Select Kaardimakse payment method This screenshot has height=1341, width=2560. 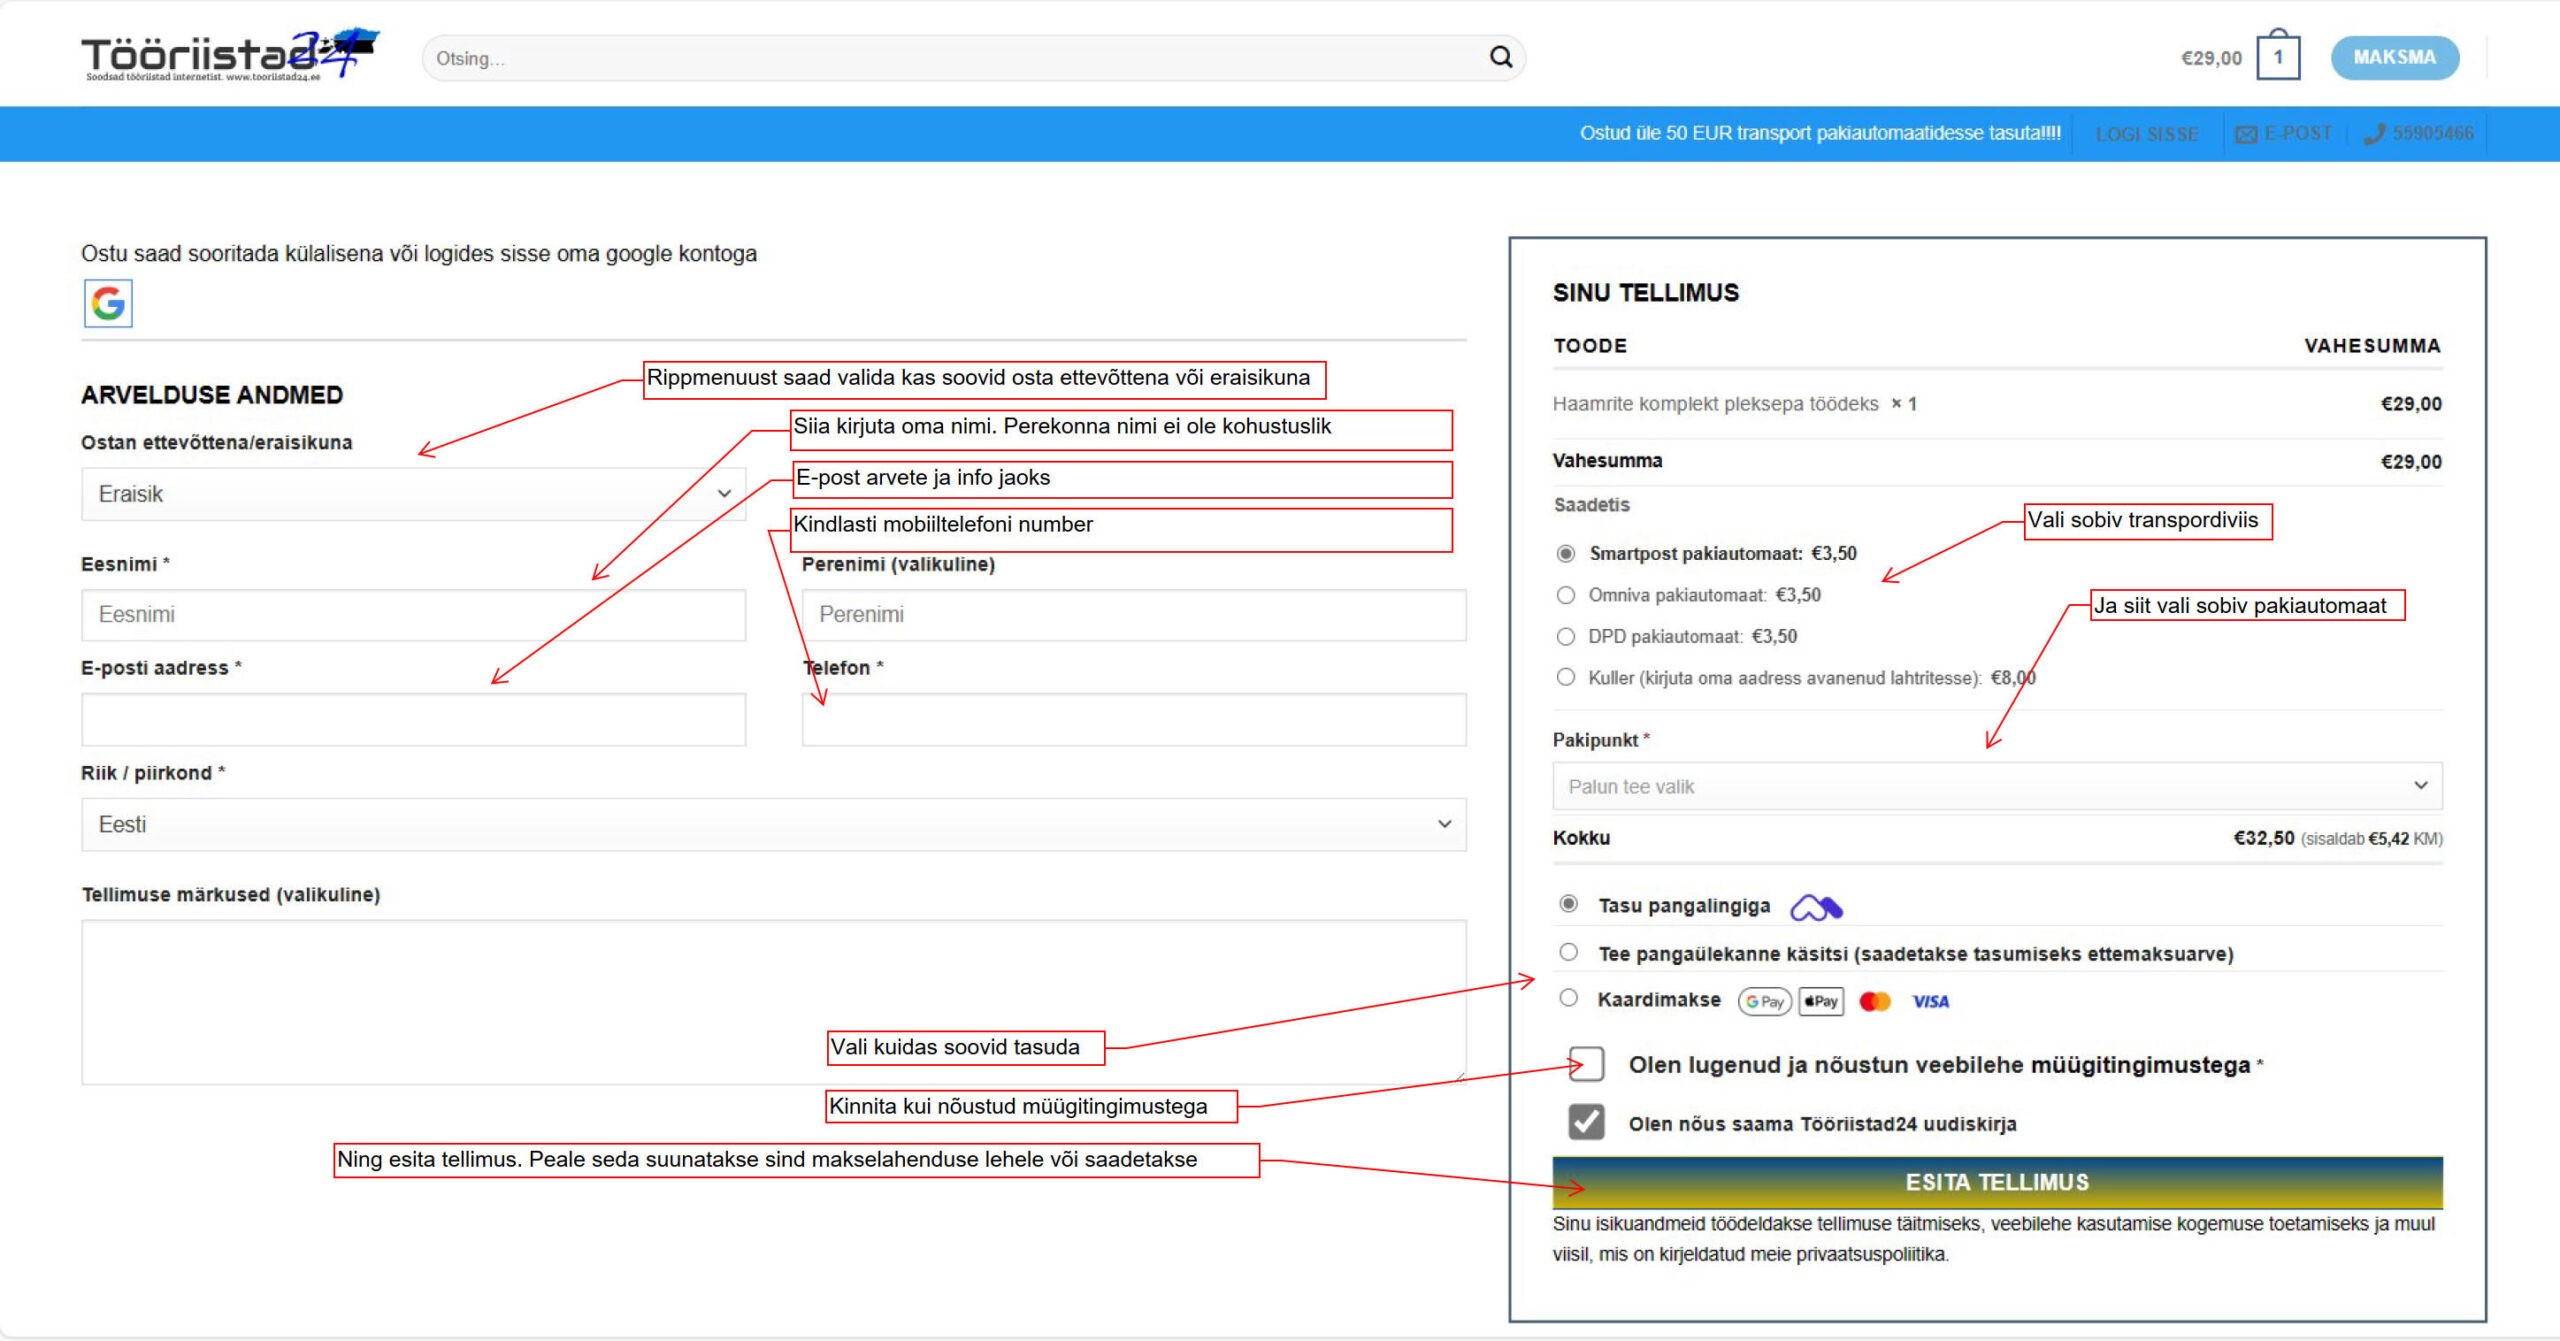(x=1569, y=998)
